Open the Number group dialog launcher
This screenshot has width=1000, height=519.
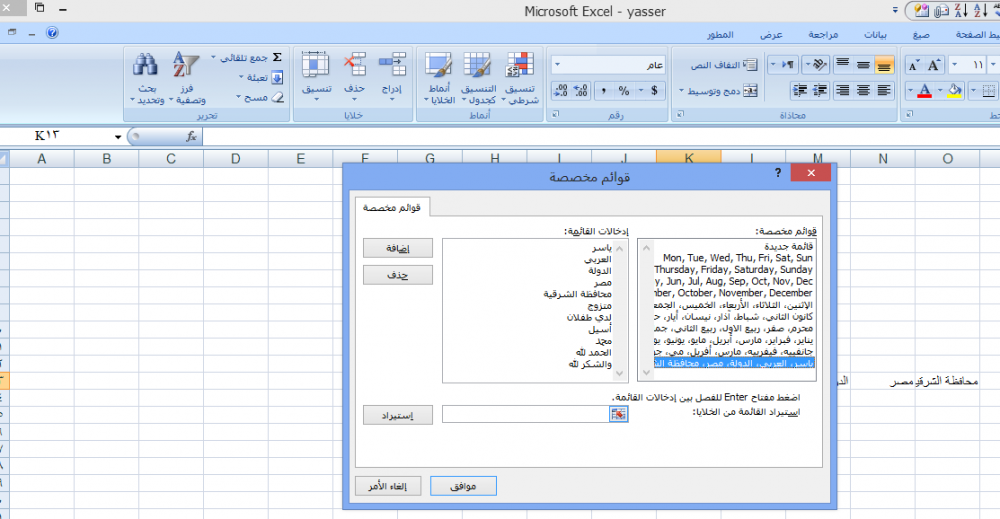tap(555, 114)
